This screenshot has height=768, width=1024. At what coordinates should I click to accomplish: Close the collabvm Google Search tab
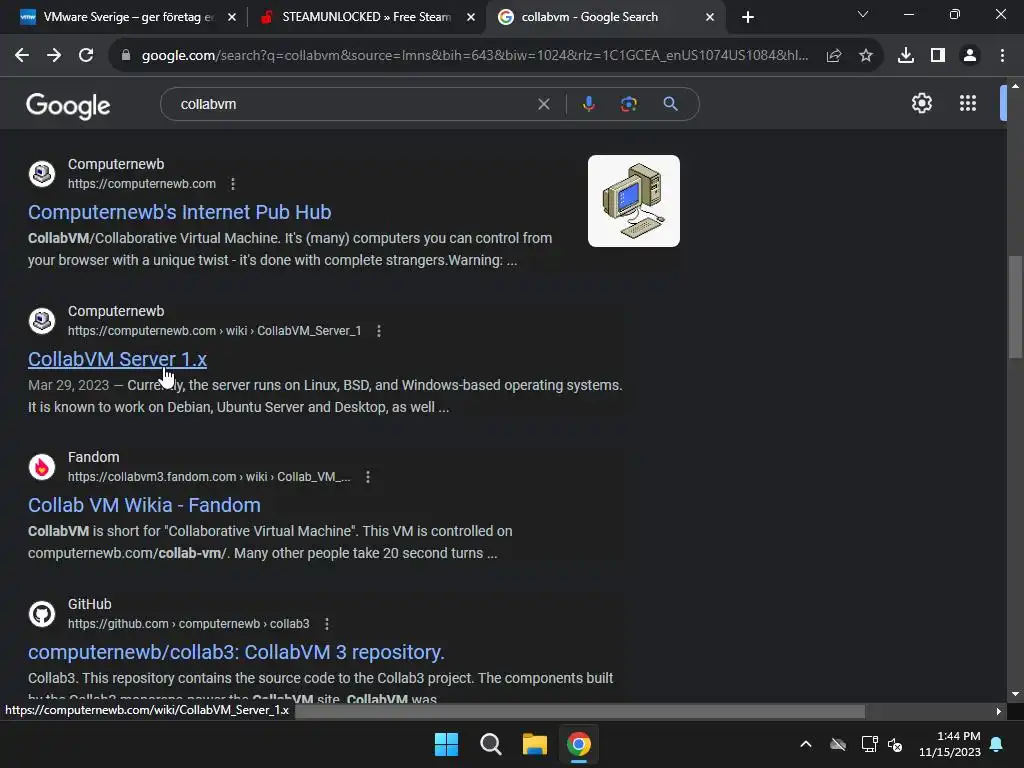tap(710, 18)
